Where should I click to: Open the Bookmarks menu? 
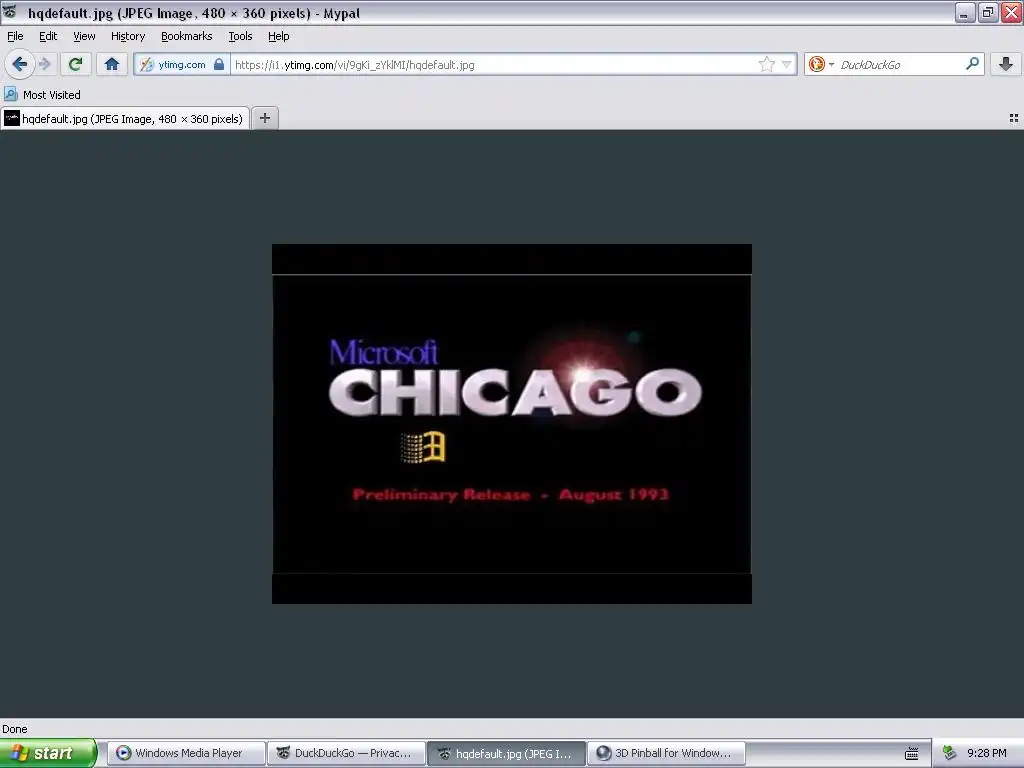(186, 36)
